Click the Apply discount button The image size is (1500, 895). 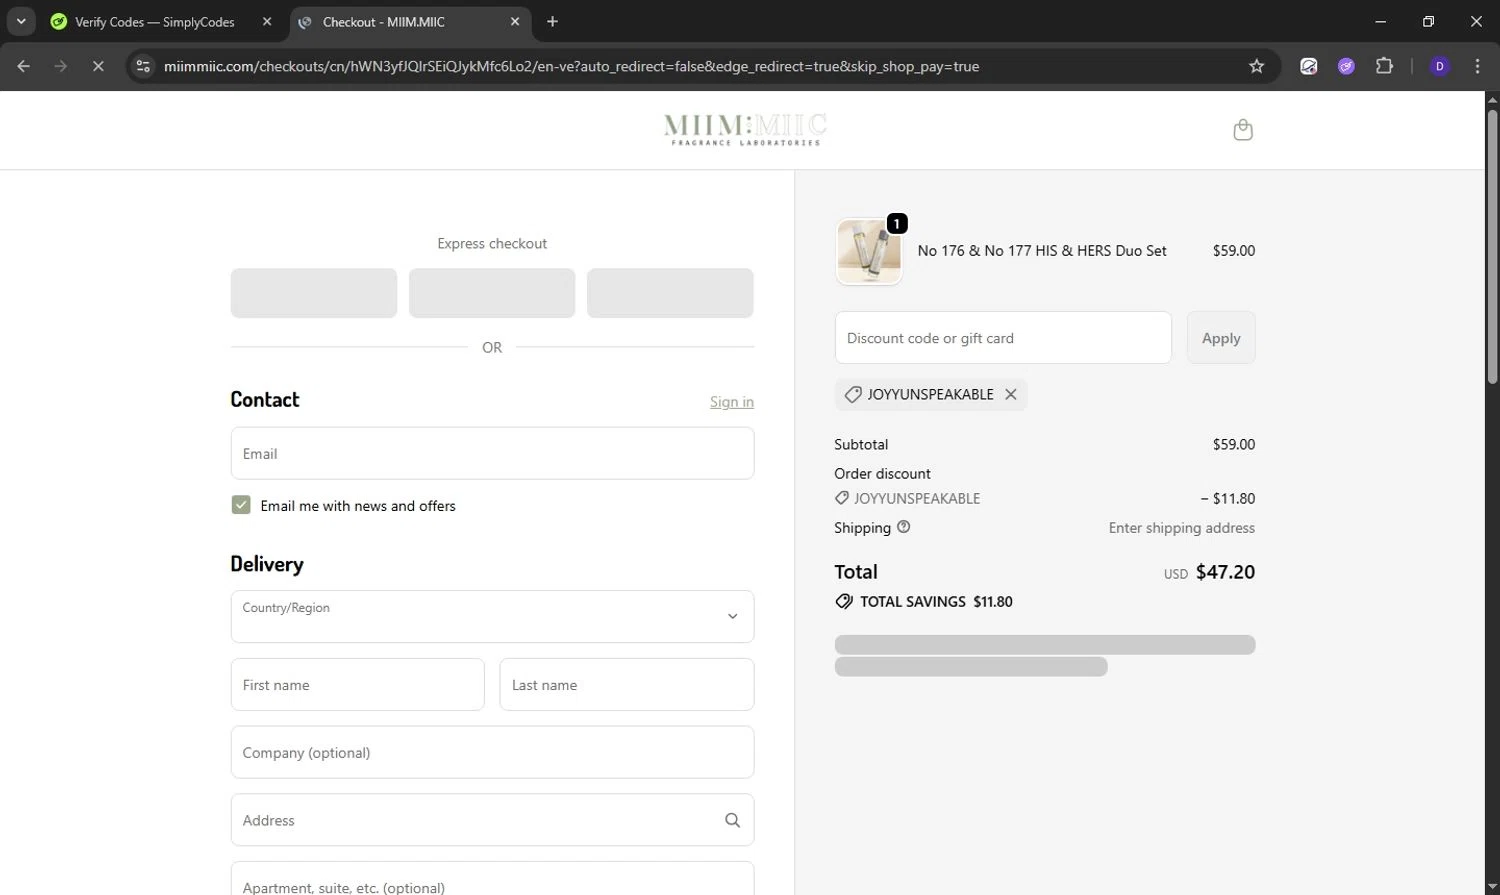[1221, 338]
